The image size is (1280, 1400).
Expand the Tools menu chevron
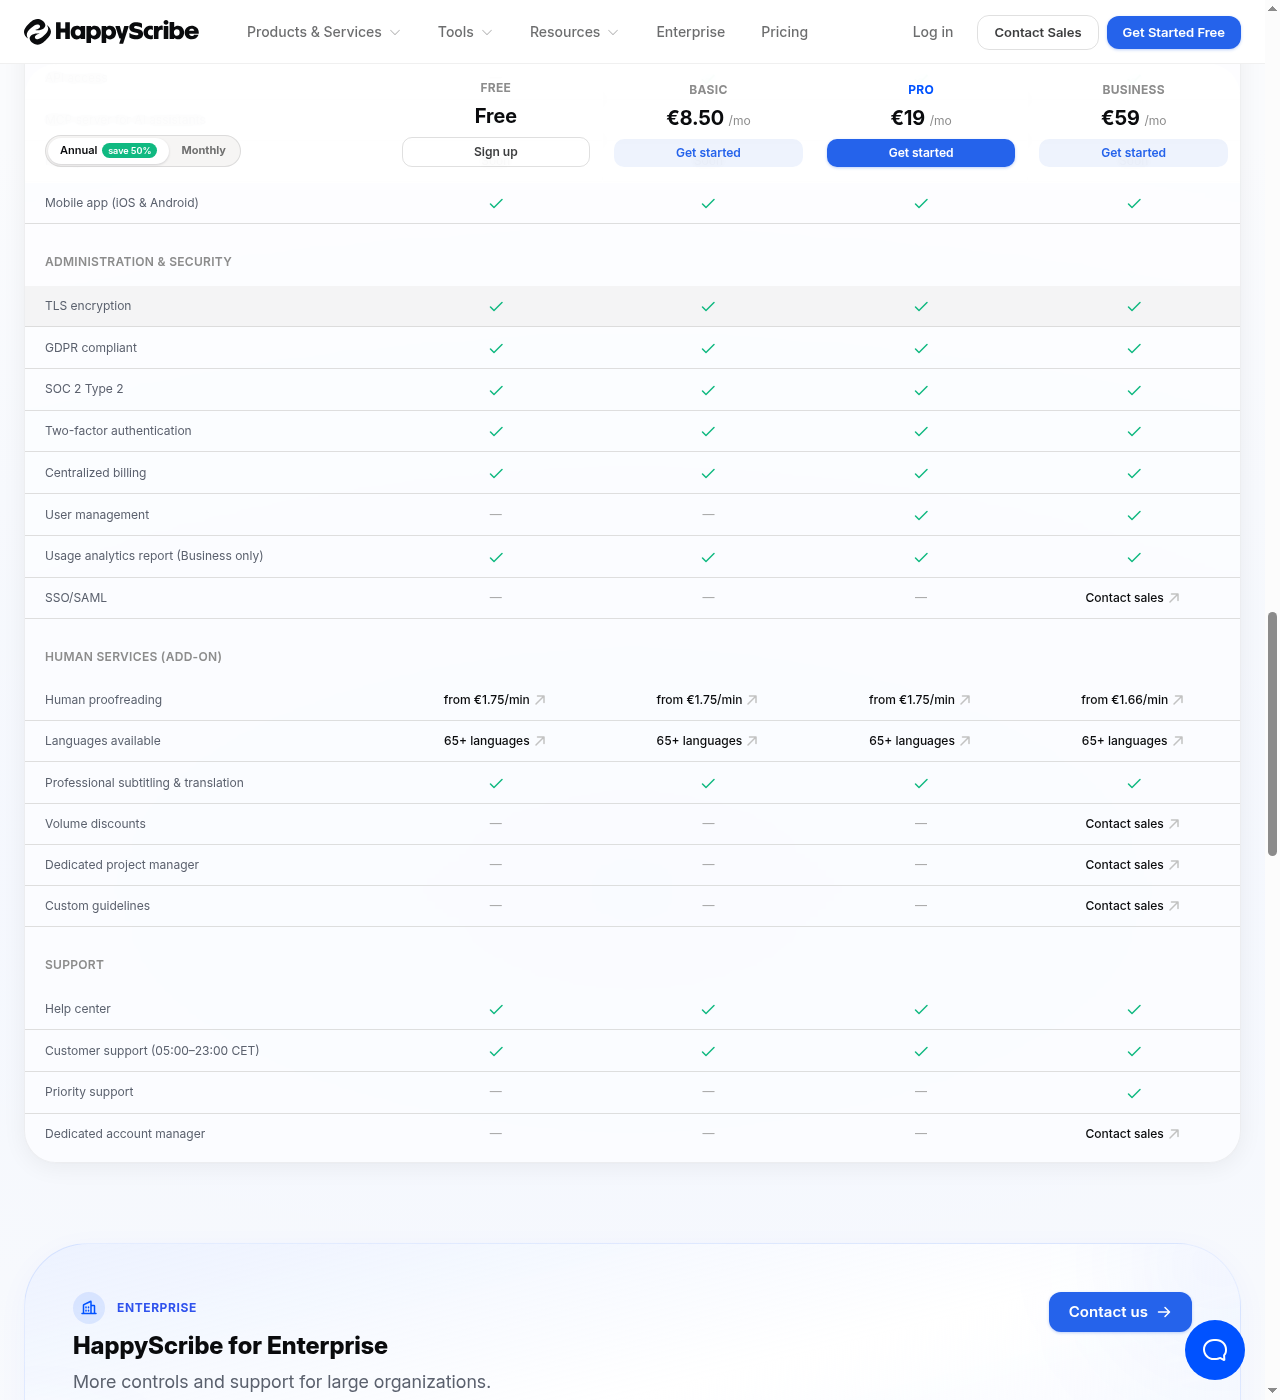click(x=487, y=32)
